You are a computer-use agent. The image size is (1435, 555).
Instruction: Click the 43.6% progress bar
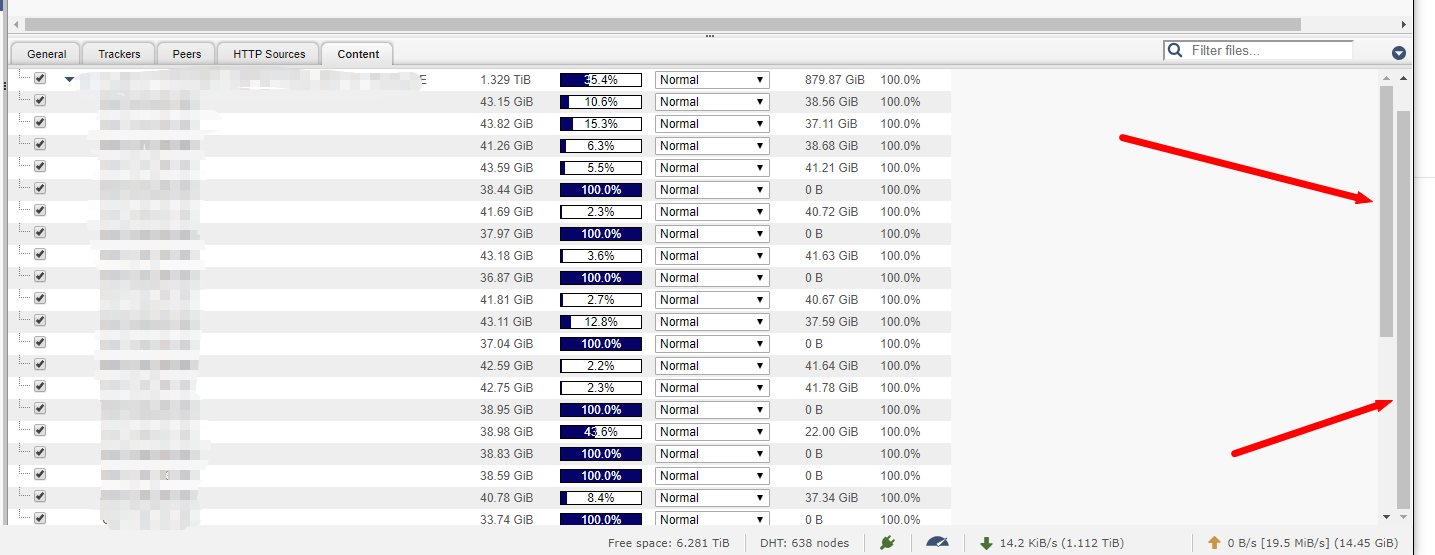(601, 432)
